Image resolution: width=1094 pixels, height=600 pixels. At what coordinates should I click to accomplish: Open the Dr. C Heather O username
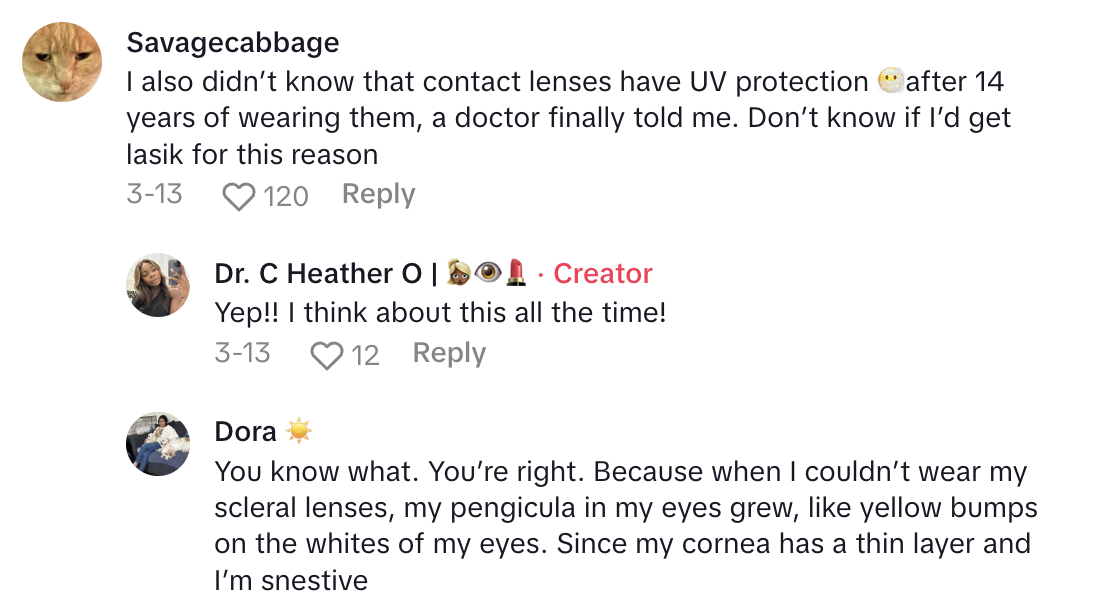pos(316,273)
